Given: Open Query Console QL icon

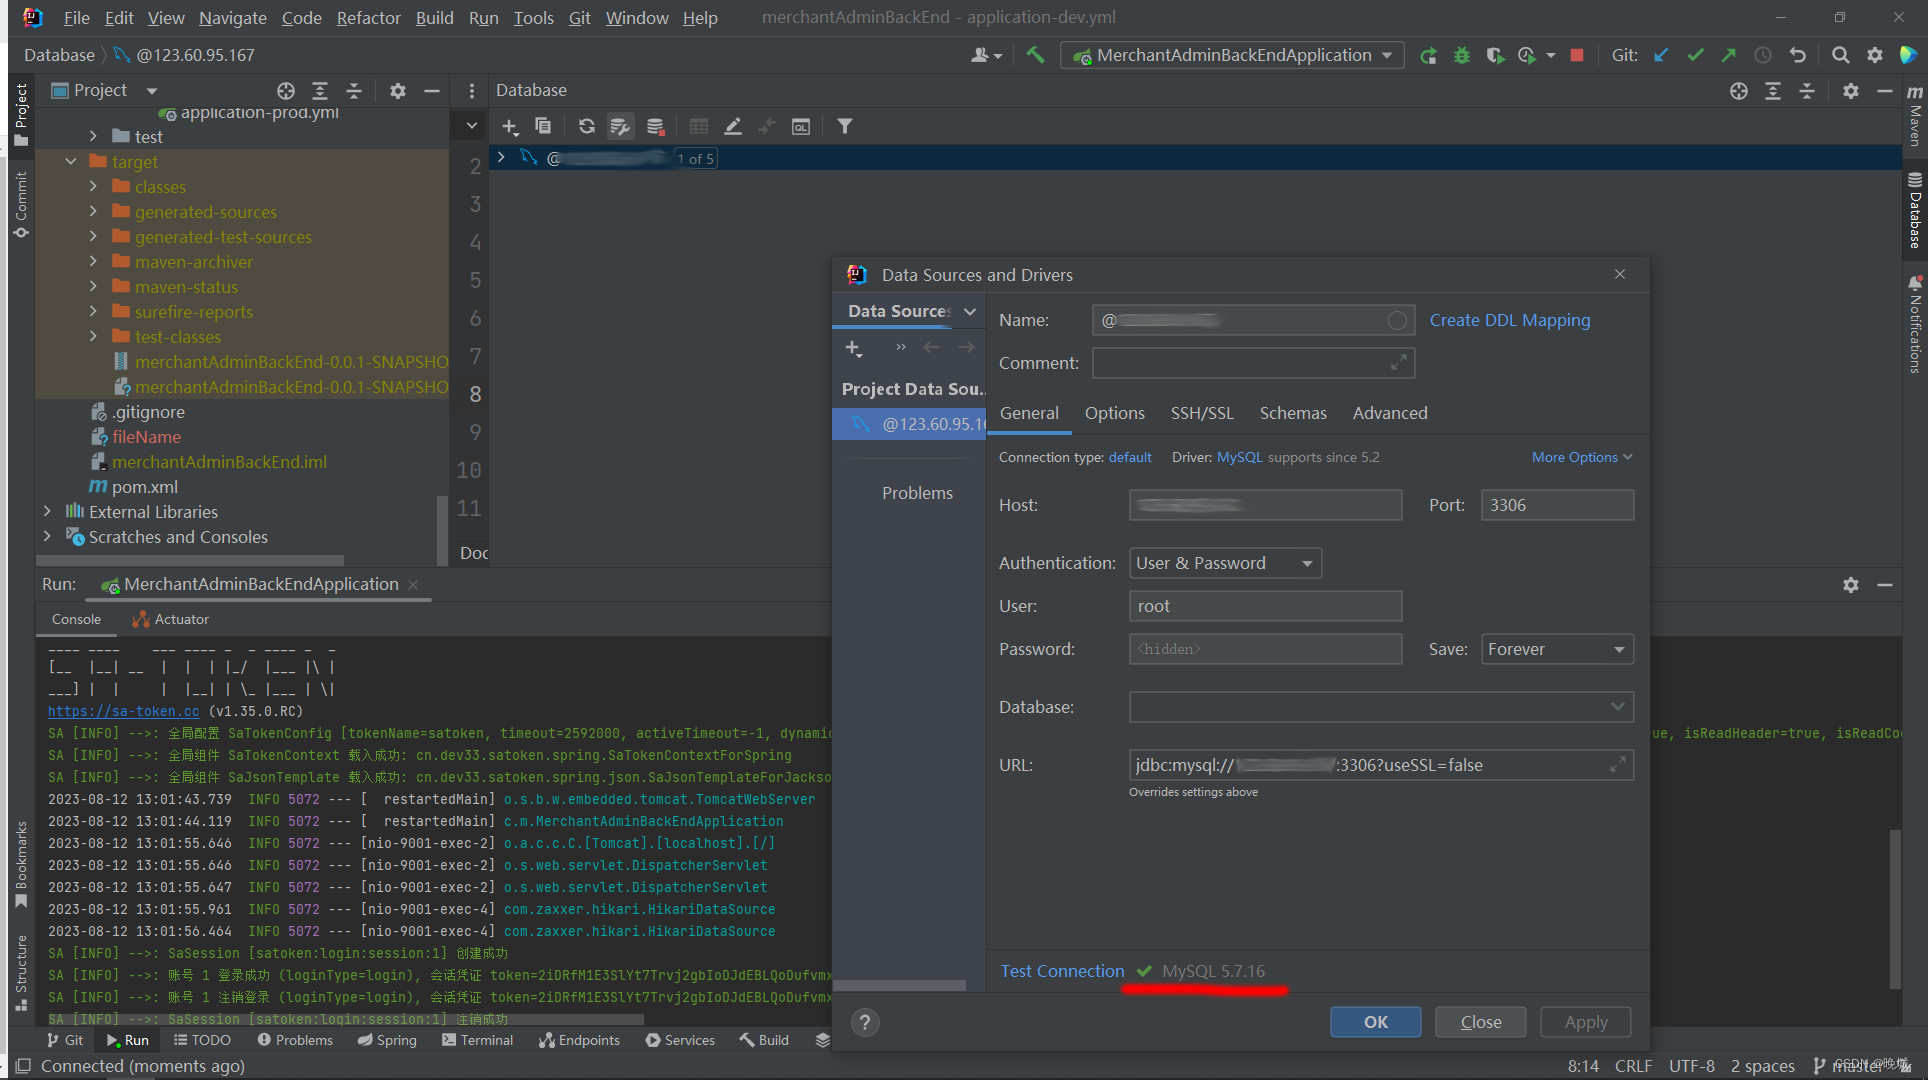Looking at the screenshot, I should tap(800, 126).
